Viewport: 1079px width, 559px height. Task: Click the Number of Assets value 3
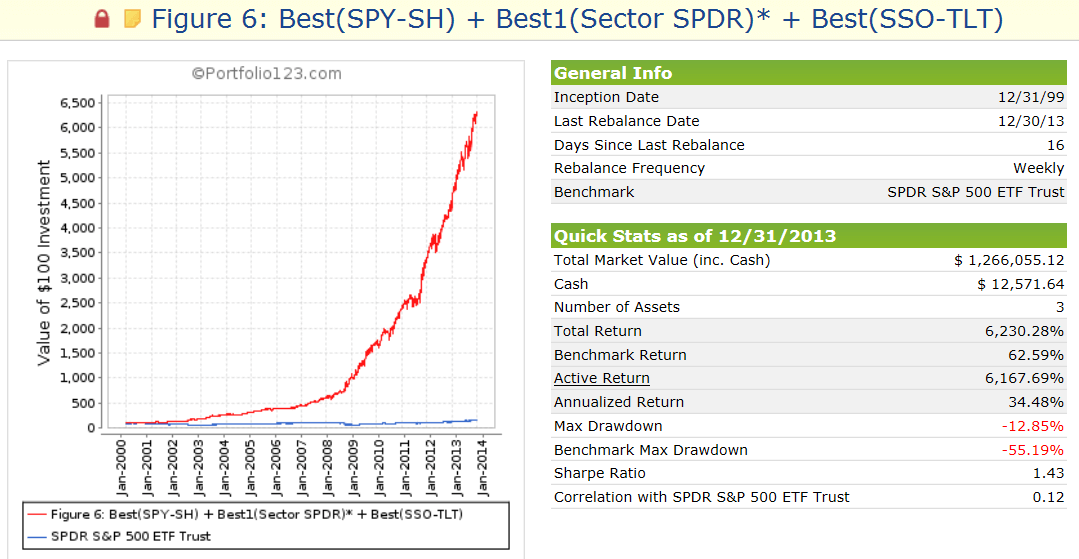pyautogui.click(x=1060, y=307)
